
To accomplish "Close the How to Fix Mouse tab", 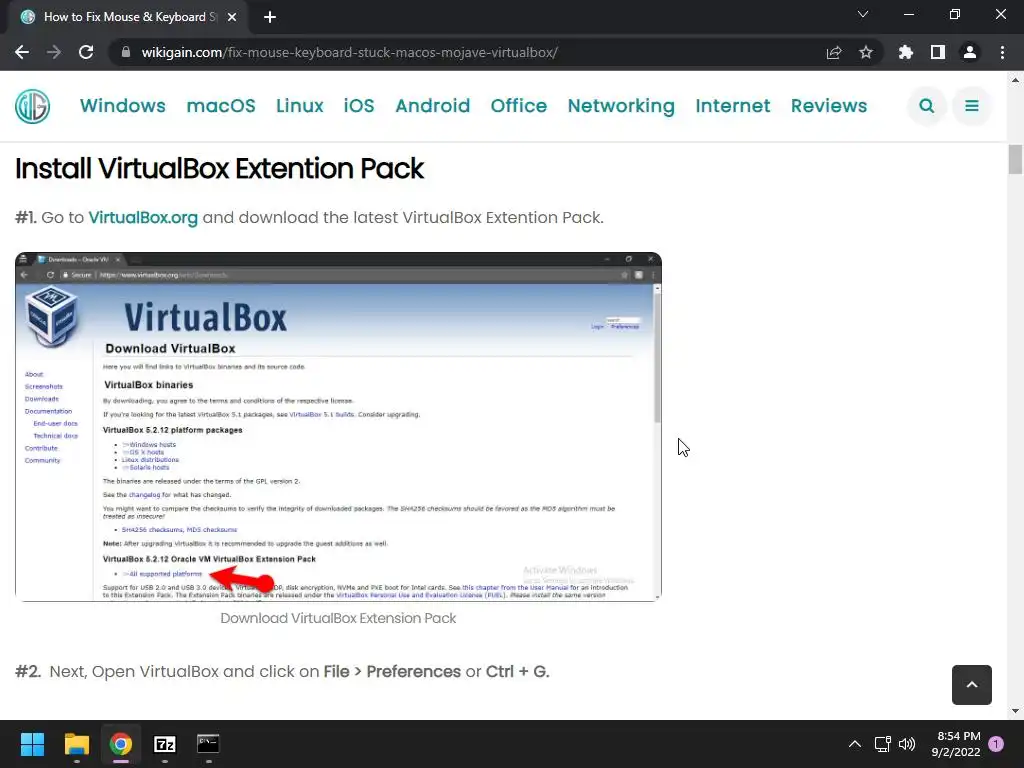I will tap(232, 17).
